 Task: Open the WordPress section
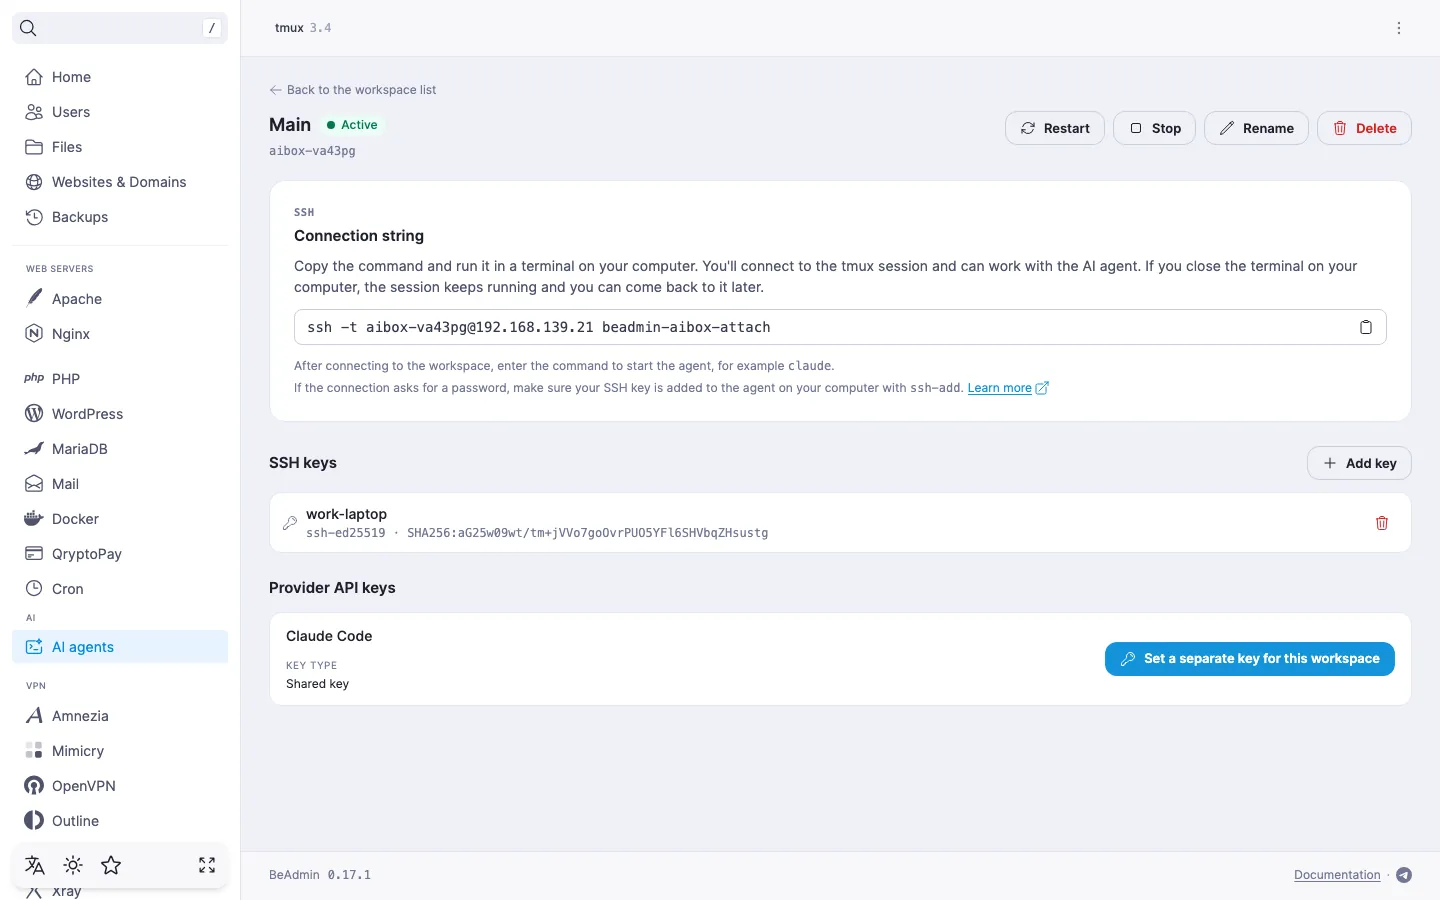coord(120,414)
